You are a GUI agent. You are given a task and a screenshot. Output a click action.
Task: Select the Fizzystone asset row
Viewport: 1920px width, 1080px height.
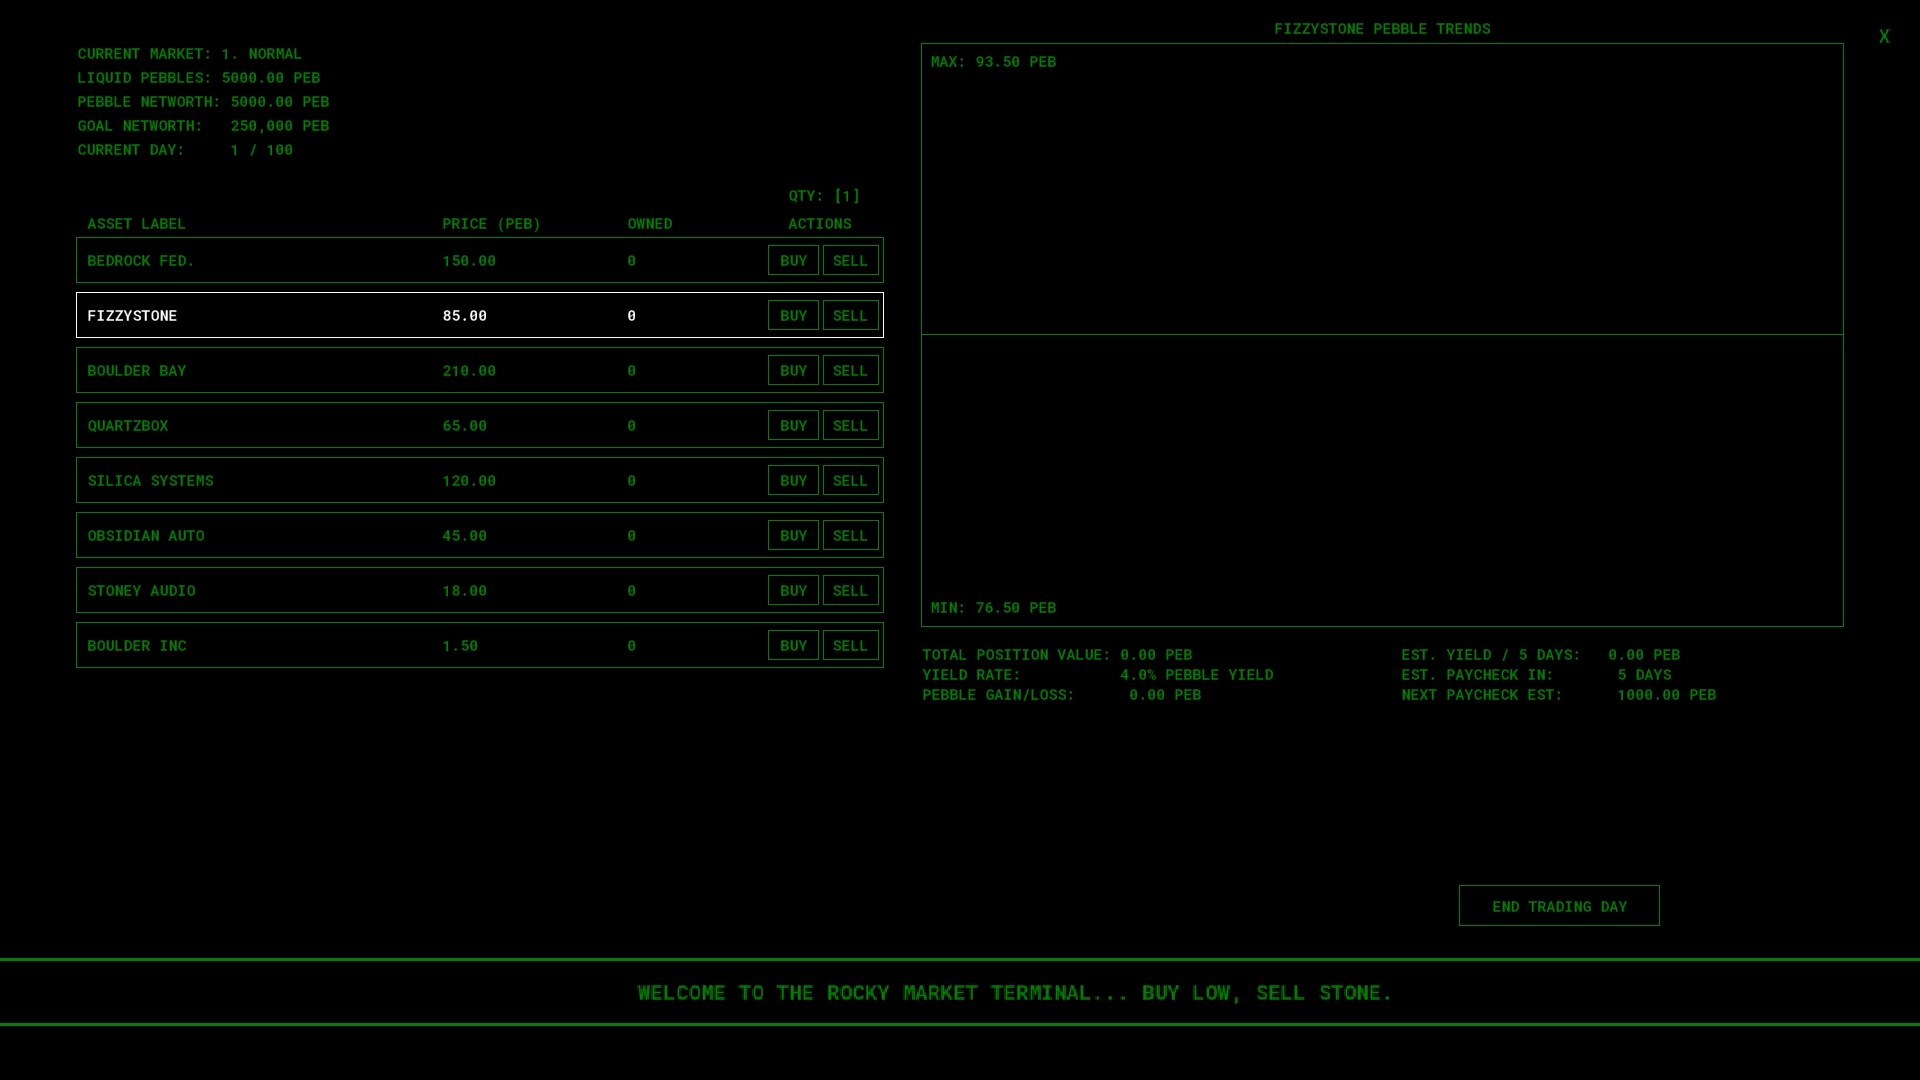click(x=480, y=315)
